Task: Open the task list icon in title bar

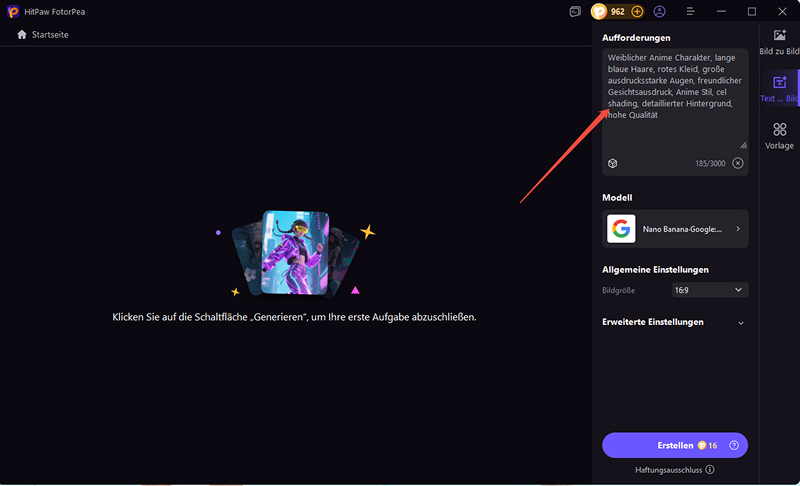Action: [575, 12]
